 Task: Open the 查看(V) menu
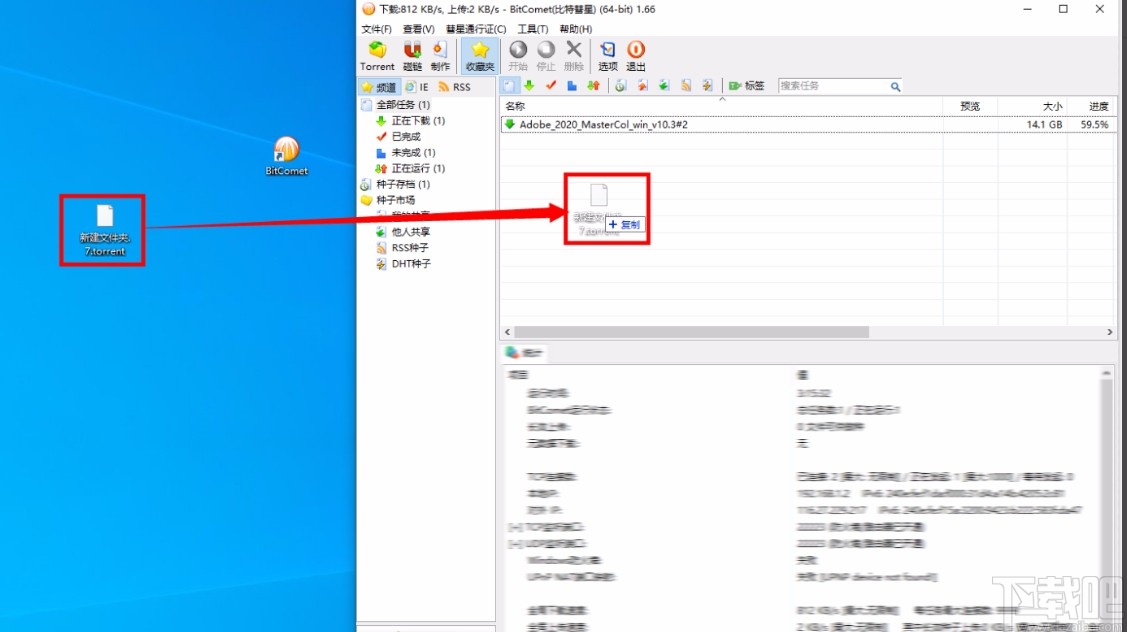tap(418, 29)
